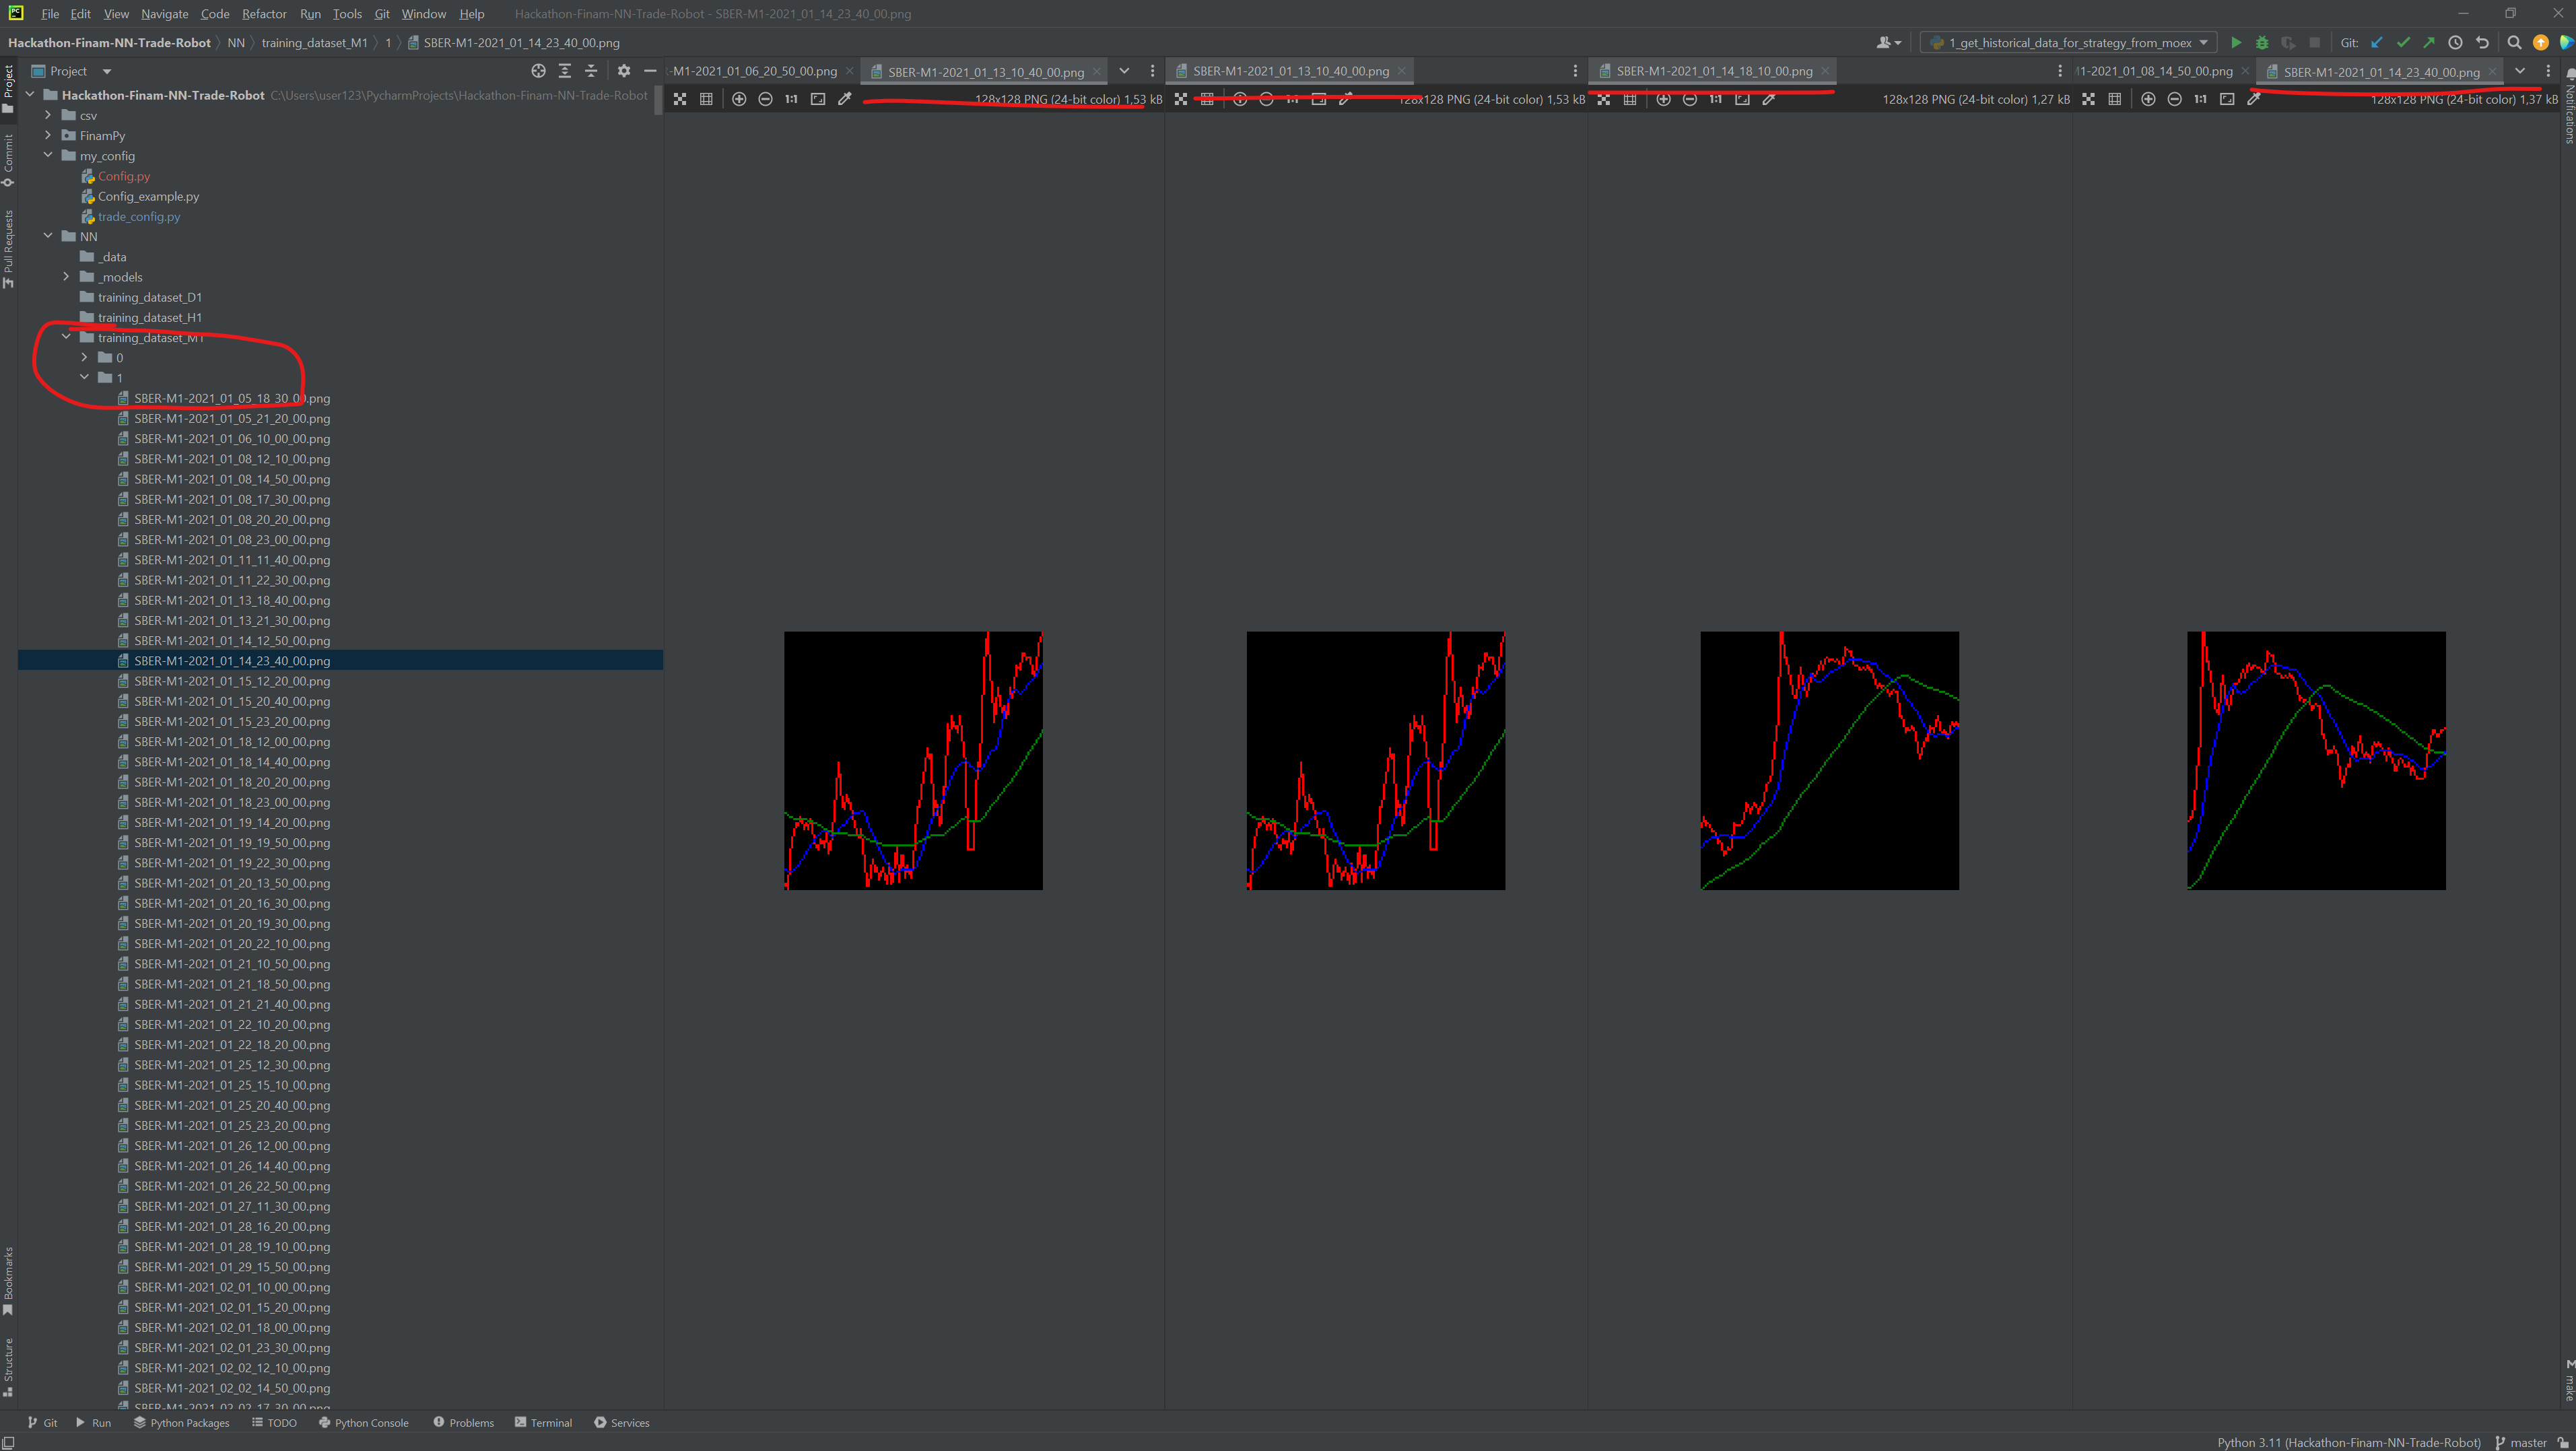Expand the csv folder
Viewport: 2576px width, 1451px height.
tap(48, 116)
